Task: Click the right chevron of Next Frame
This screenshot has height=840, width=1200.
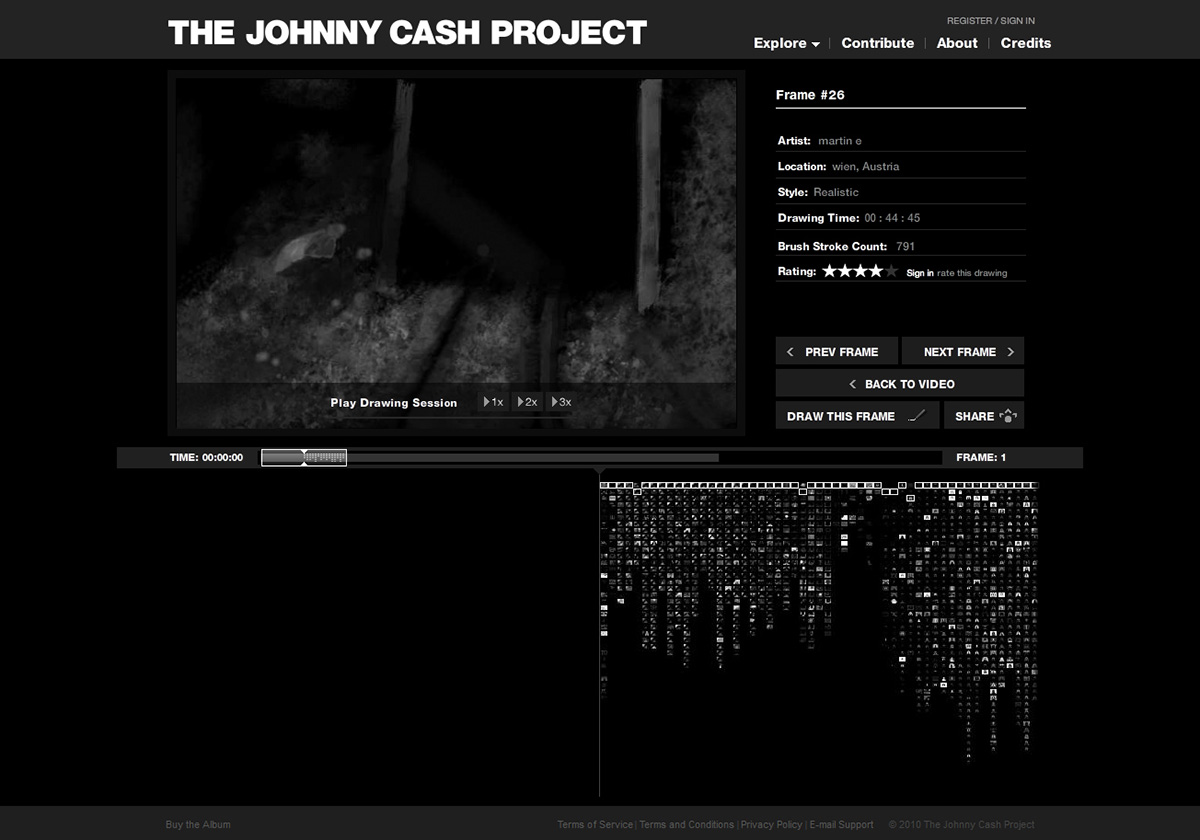Action: [x=1010, y=352]
